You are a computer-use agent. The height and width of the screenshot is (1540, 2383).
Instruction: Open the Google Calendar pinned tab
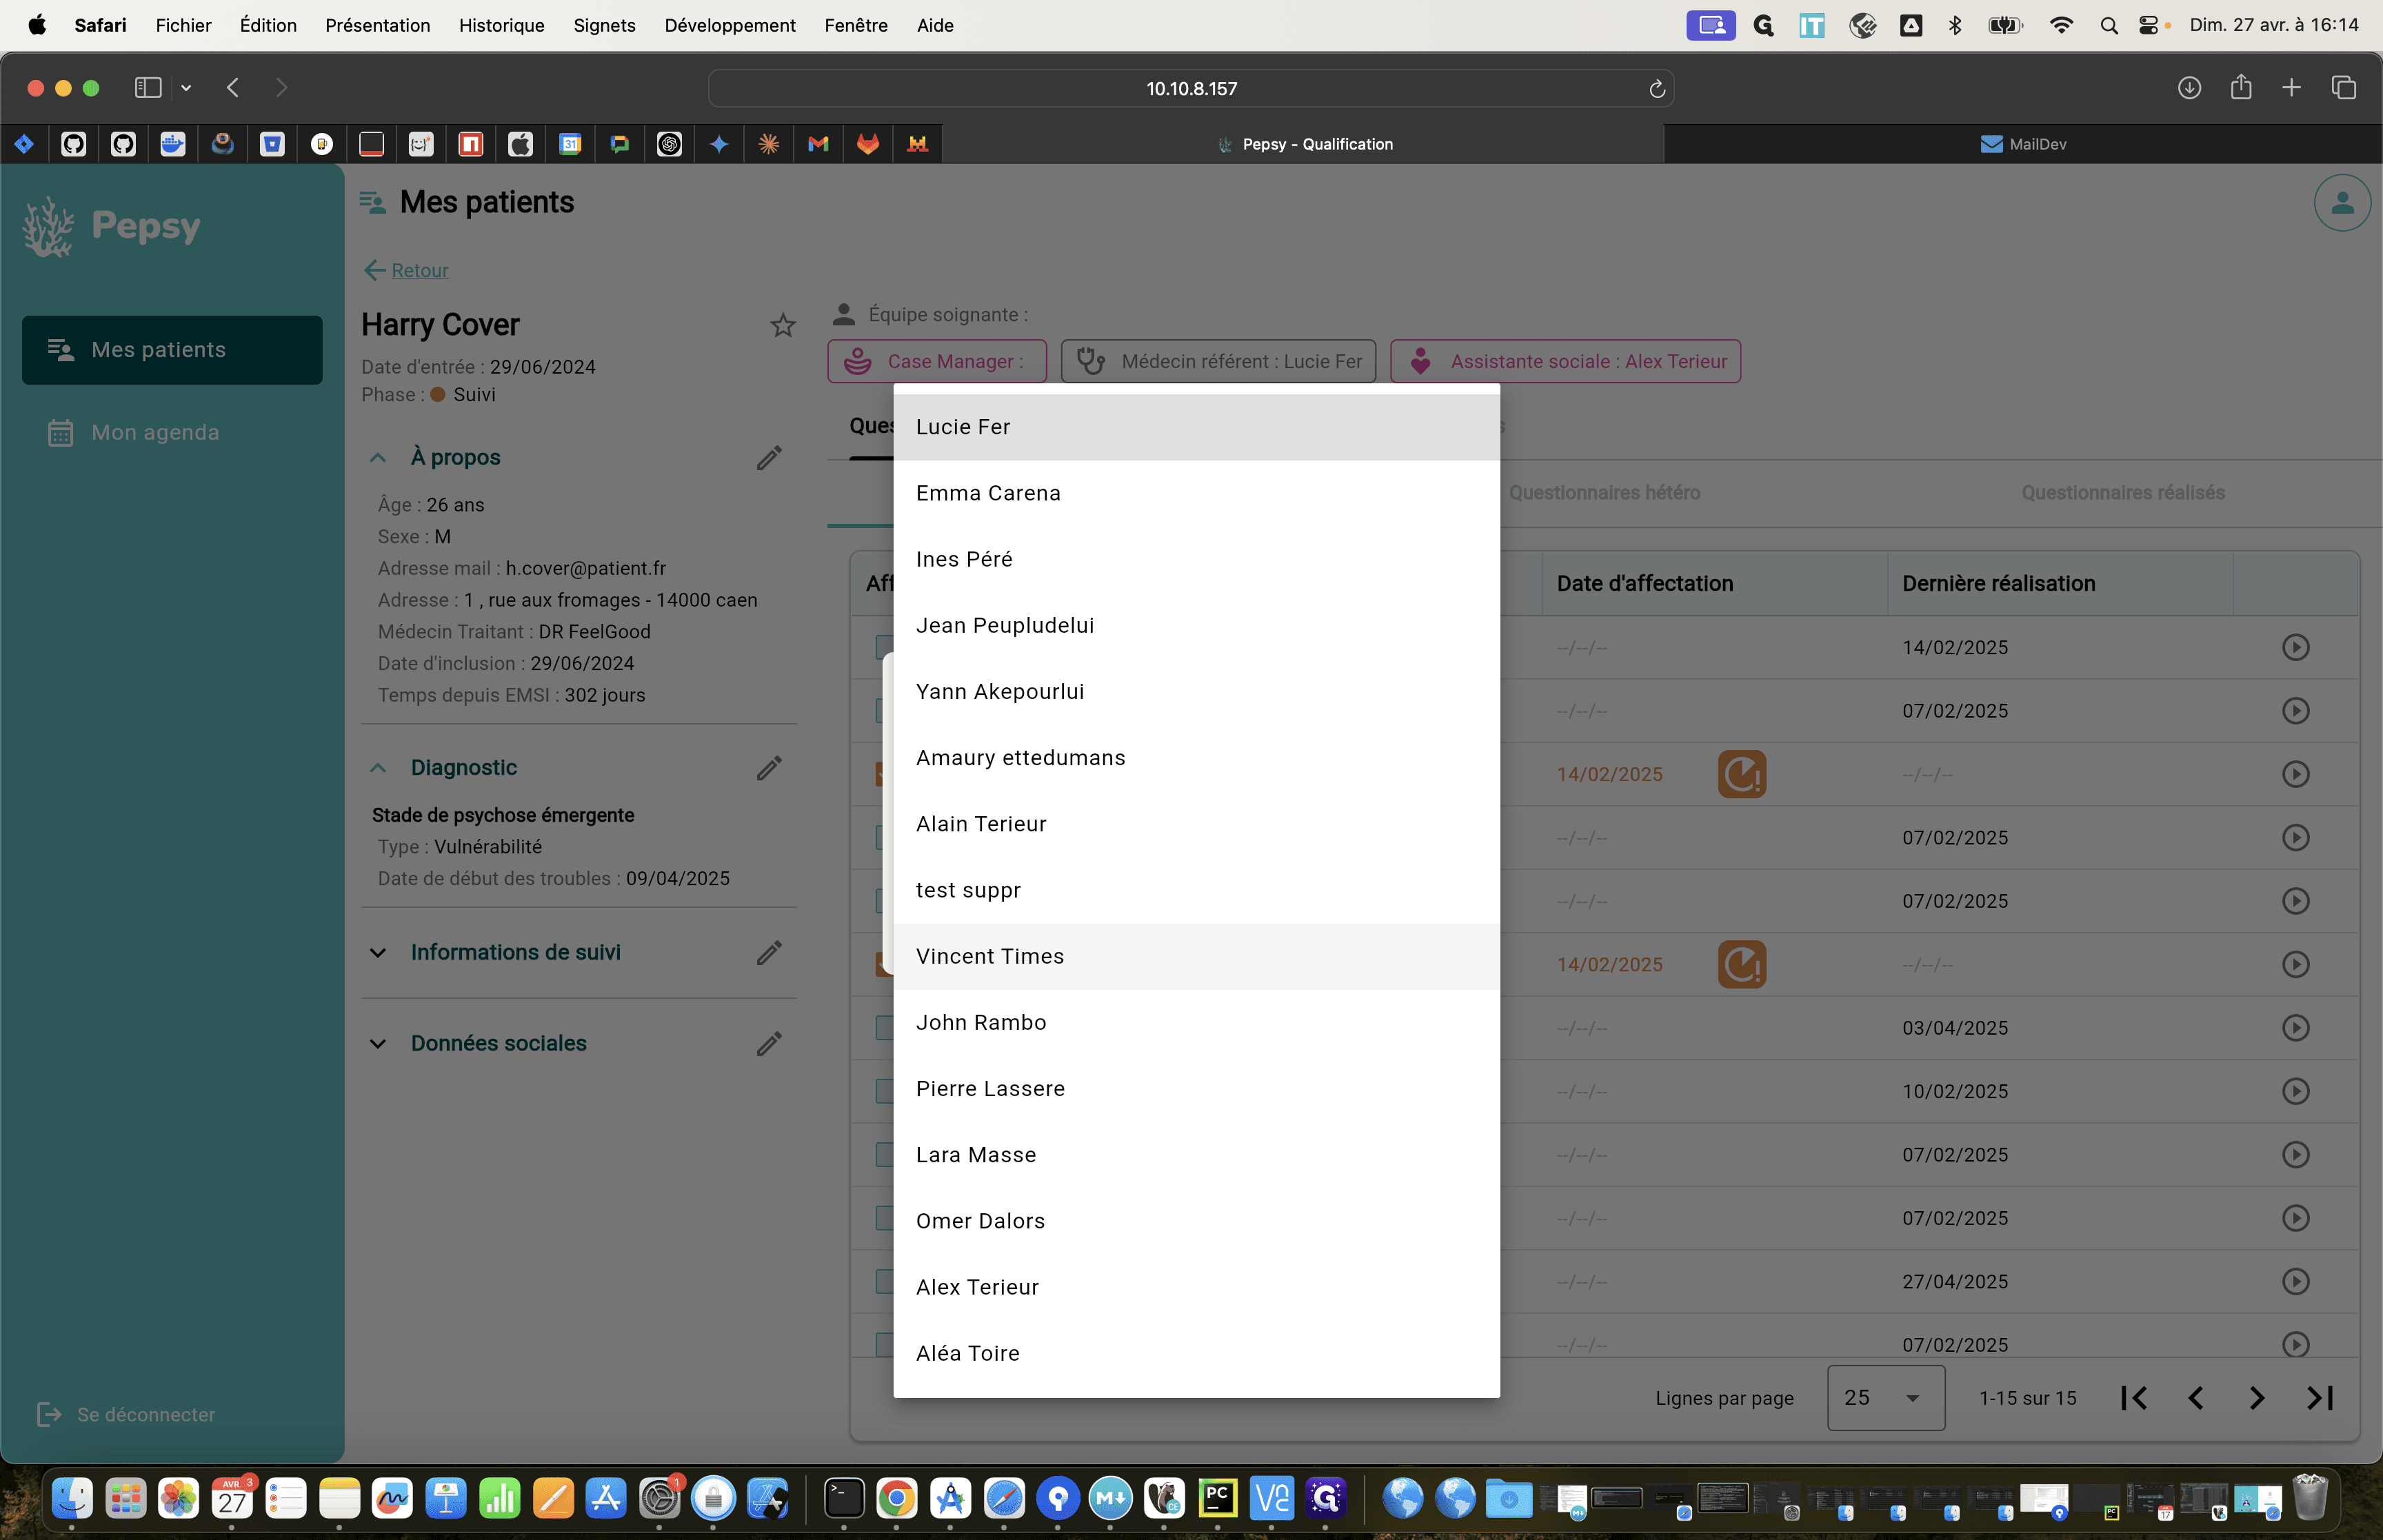pos(570,144)
